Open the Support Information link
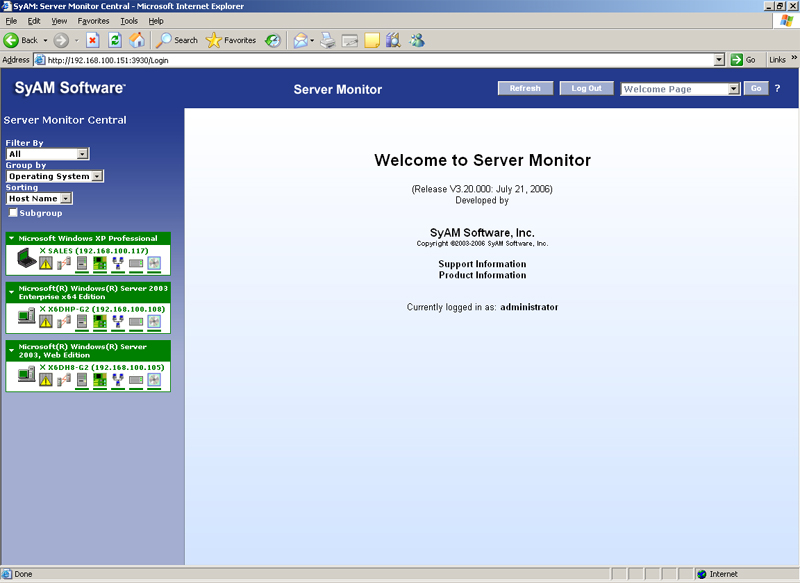The width and height of the screenshot is (800, 583). pyautogui.click(x=482, y=264)
